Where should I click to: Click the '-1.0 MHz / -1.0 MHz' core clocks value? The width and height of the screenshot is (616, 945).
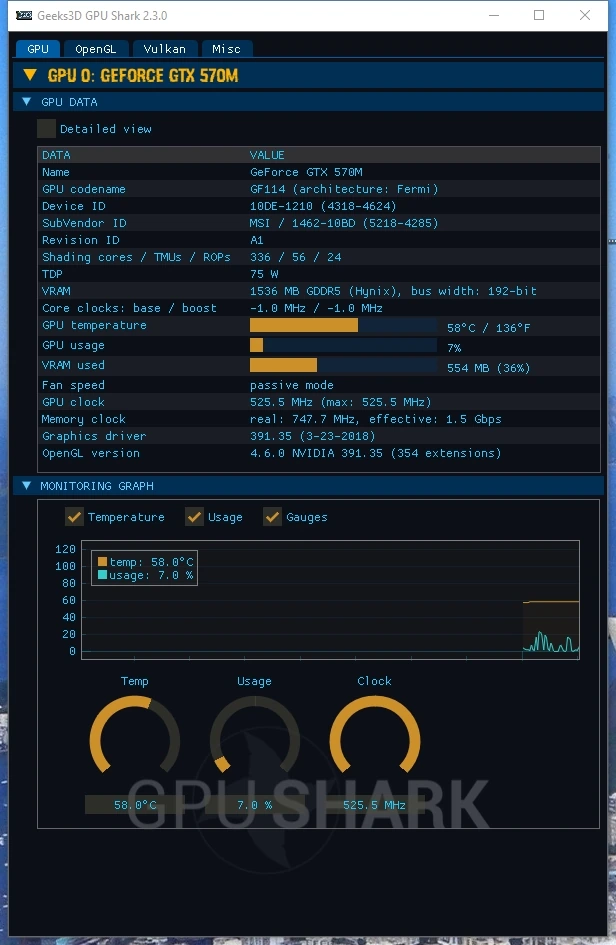coord(316,308)
